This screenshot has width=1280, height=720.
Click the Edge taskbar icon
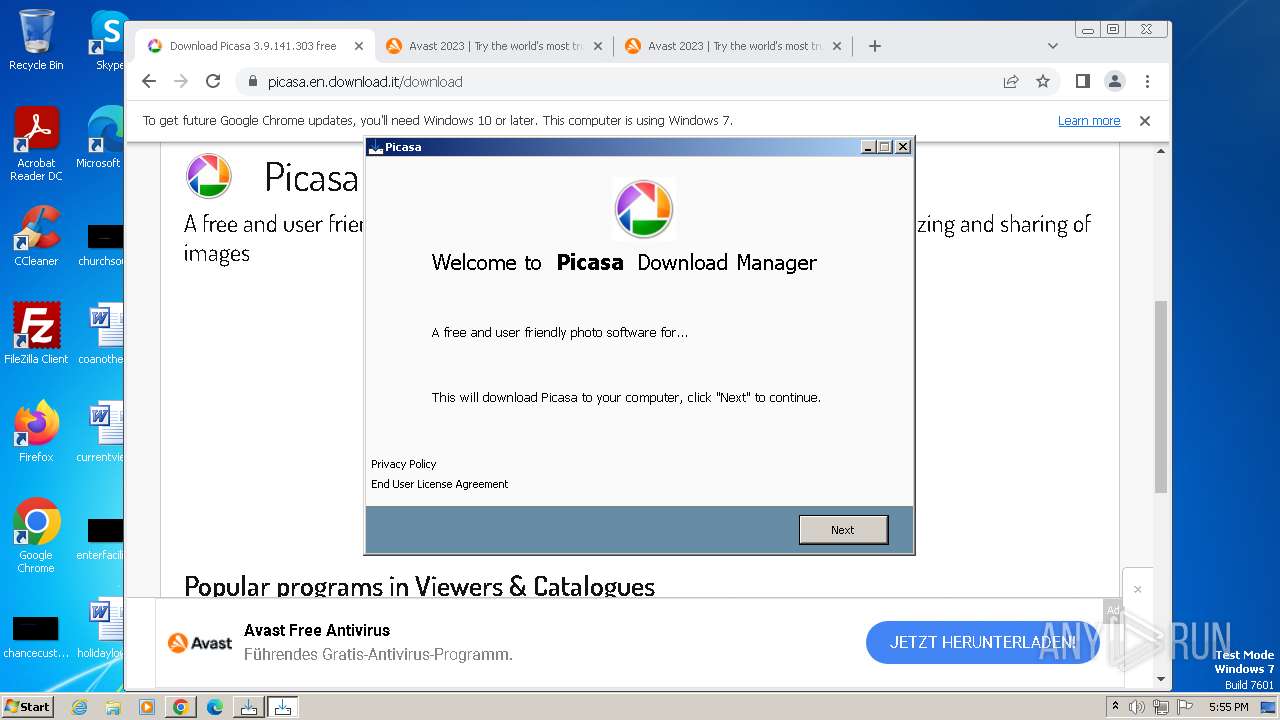click(x=215, y=707)
